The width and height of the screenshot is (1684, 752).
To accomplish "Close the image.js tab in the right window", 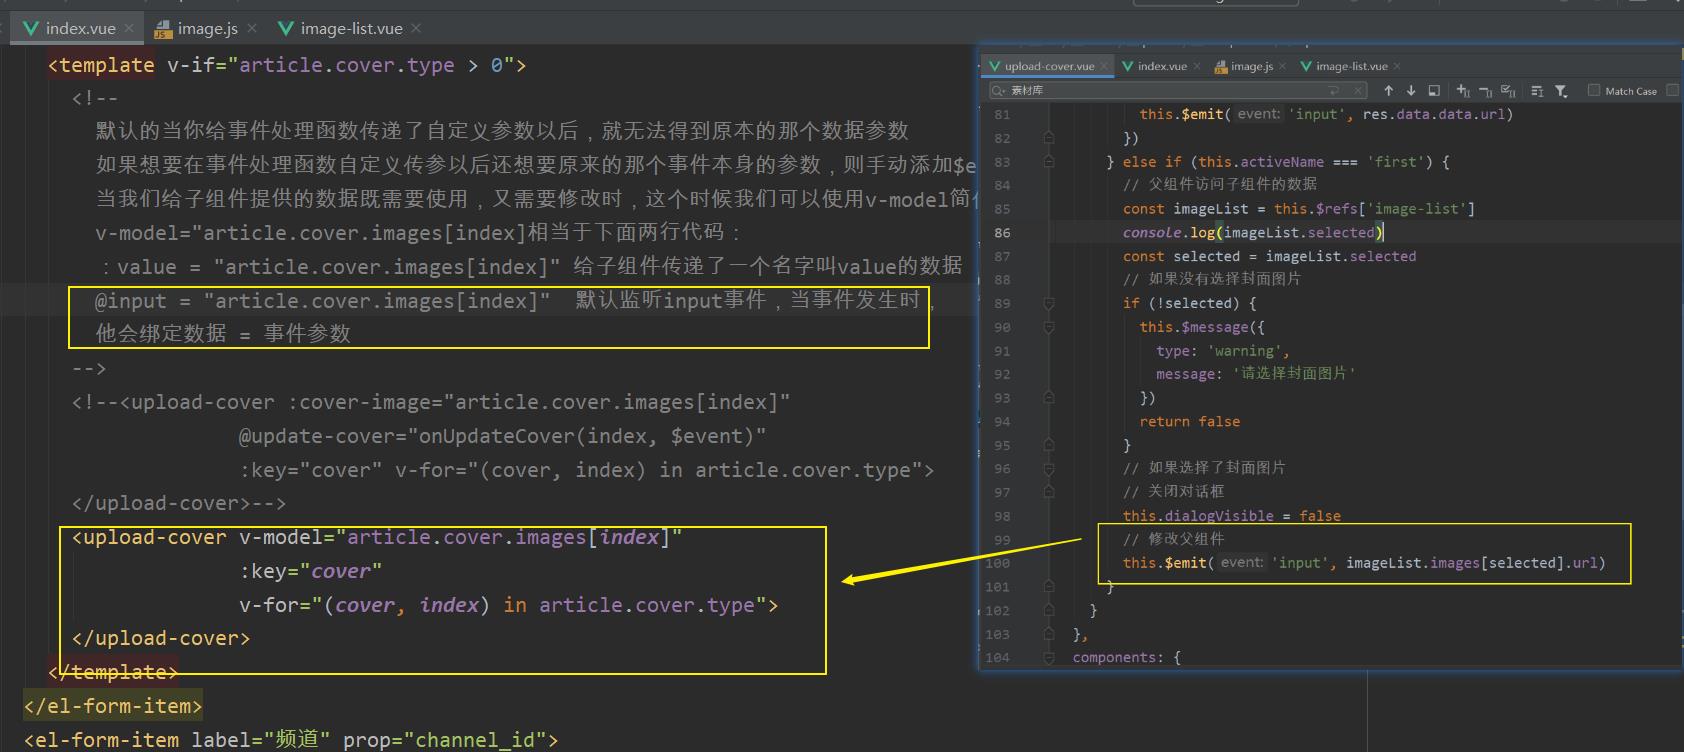I will pyautogui.click(x=1284, y=66).
